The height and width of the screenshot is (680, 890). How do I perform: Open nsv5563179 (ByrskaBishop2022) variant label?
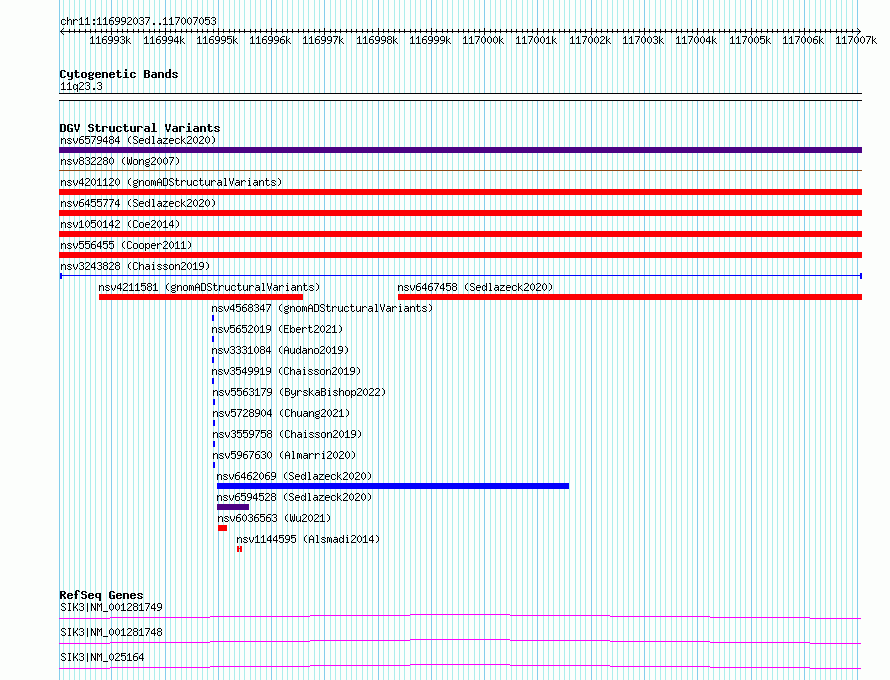point(299,392)
